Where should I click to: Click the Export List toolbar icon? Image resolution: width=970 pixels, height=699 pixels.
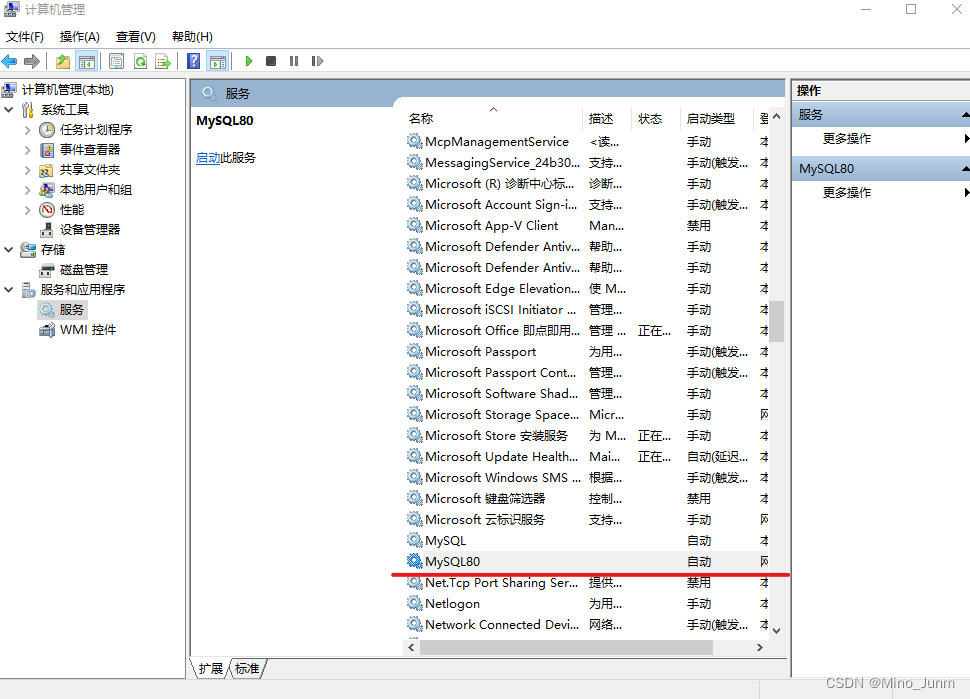click(163, 61)
